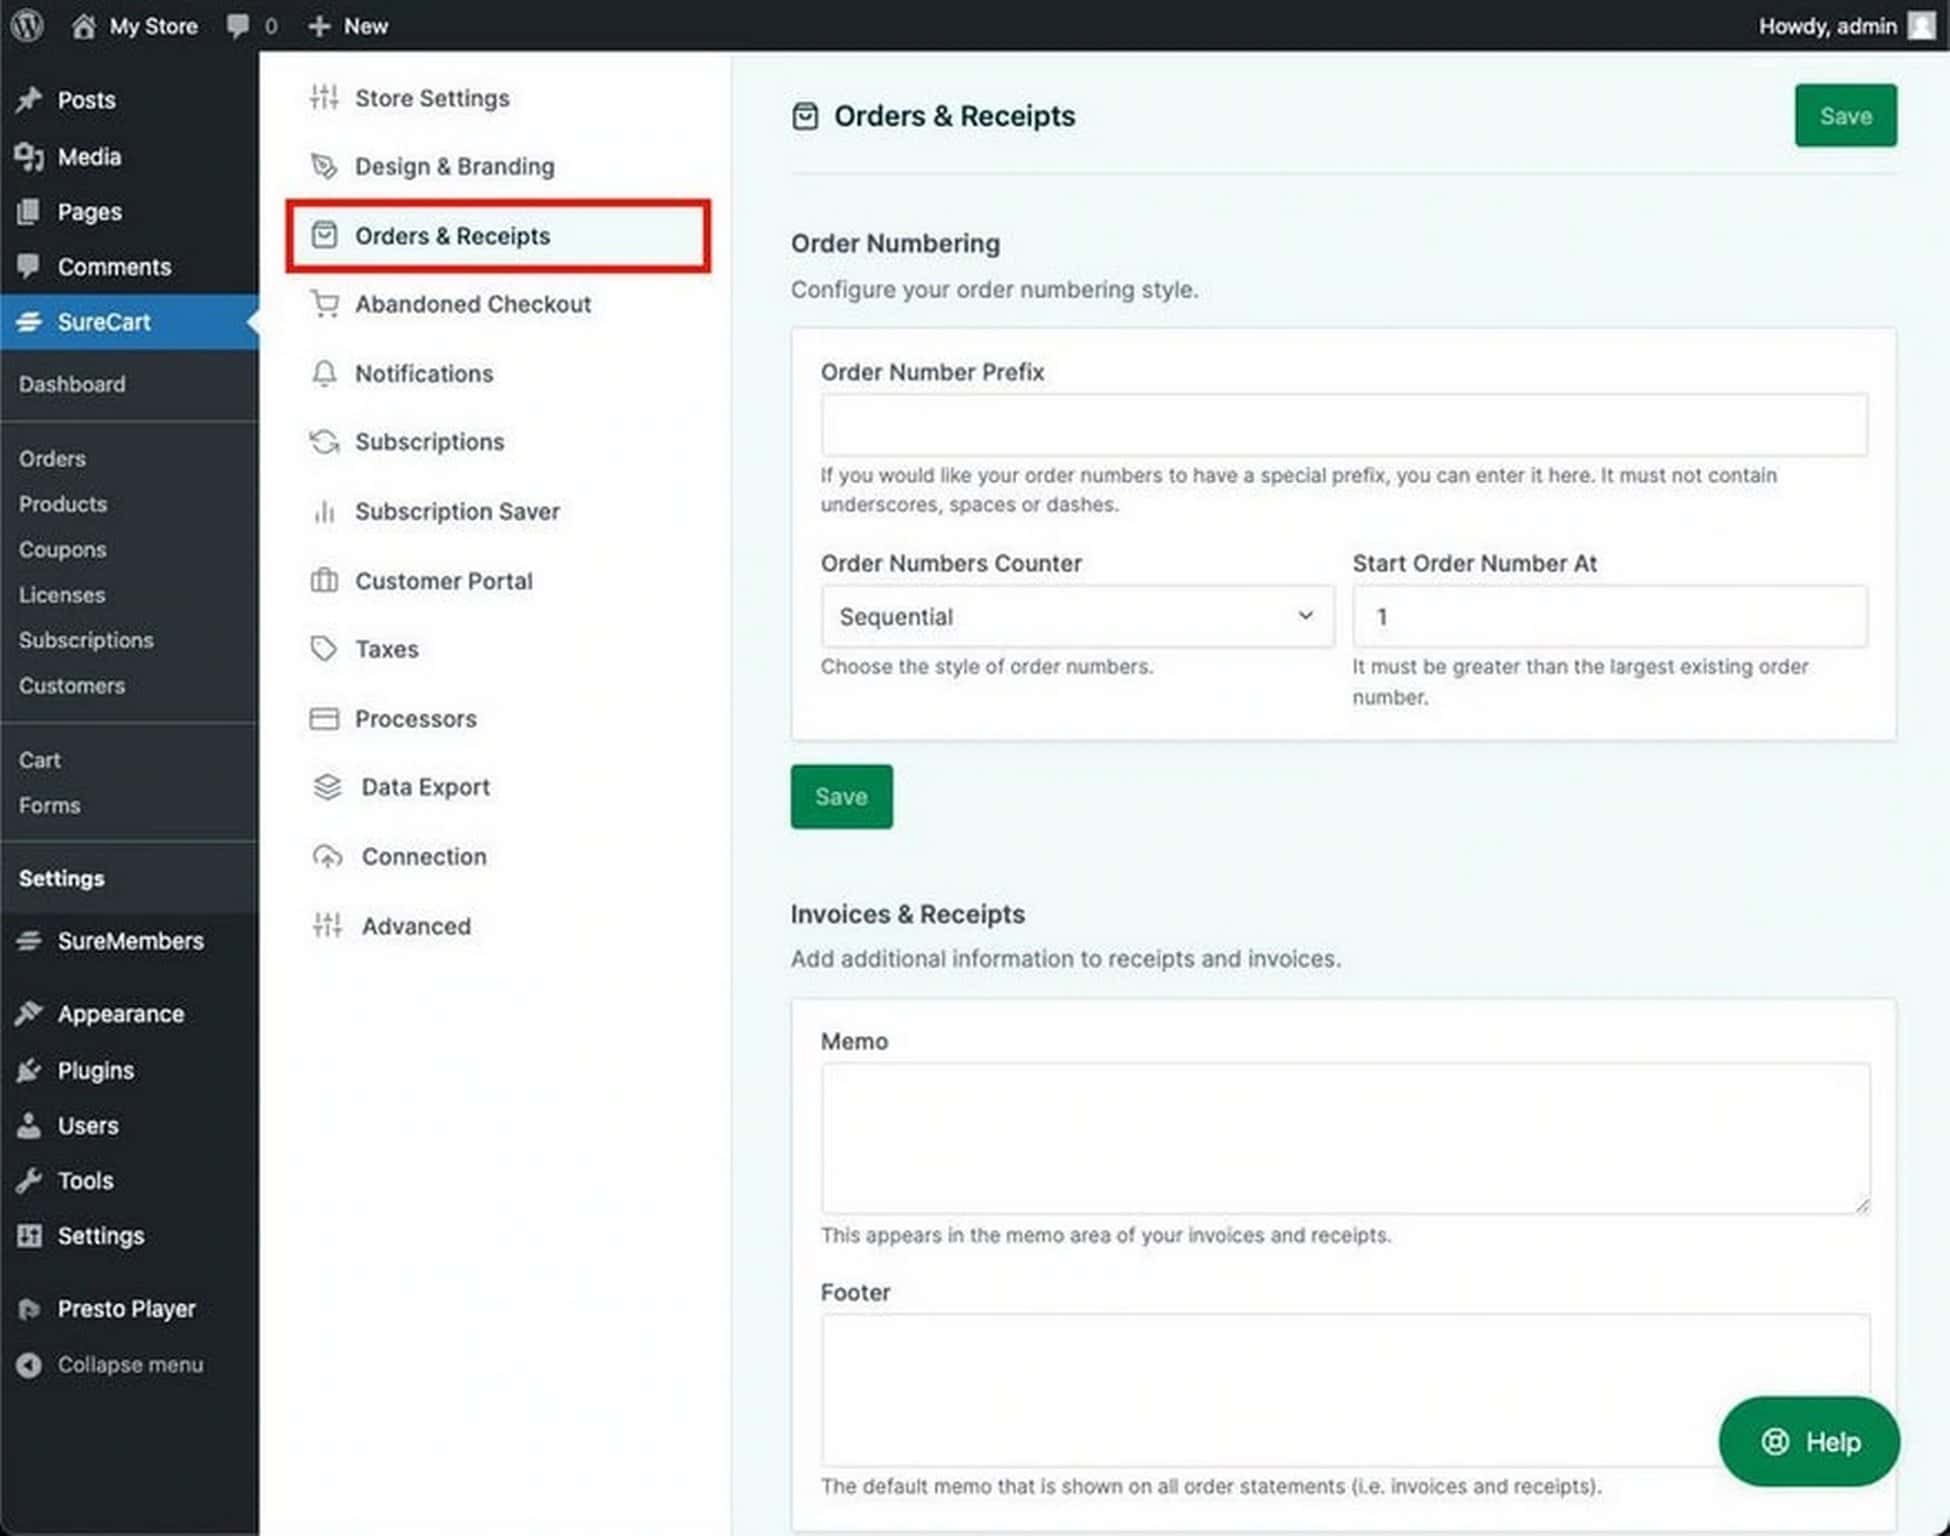Click the Save button for Order Numbering
This screenshot has height=1536, width=1950.
pos(840,797)
